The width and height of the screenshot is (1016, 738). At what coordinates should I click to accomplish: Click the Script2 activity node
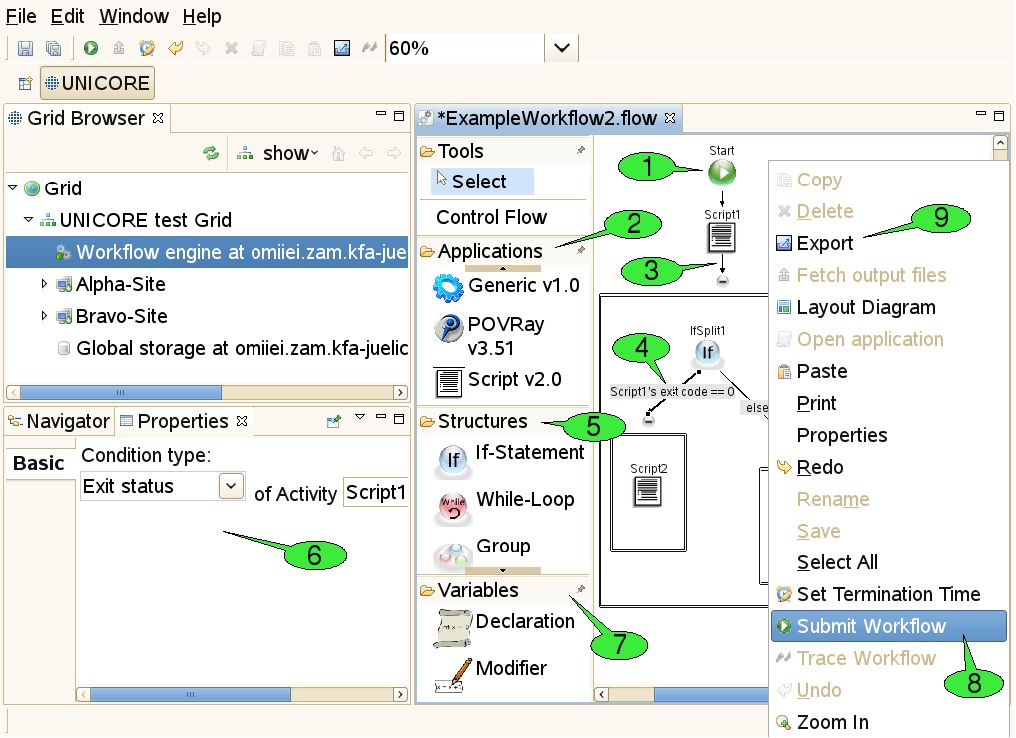pyautogui.click(x=648, y=492)
